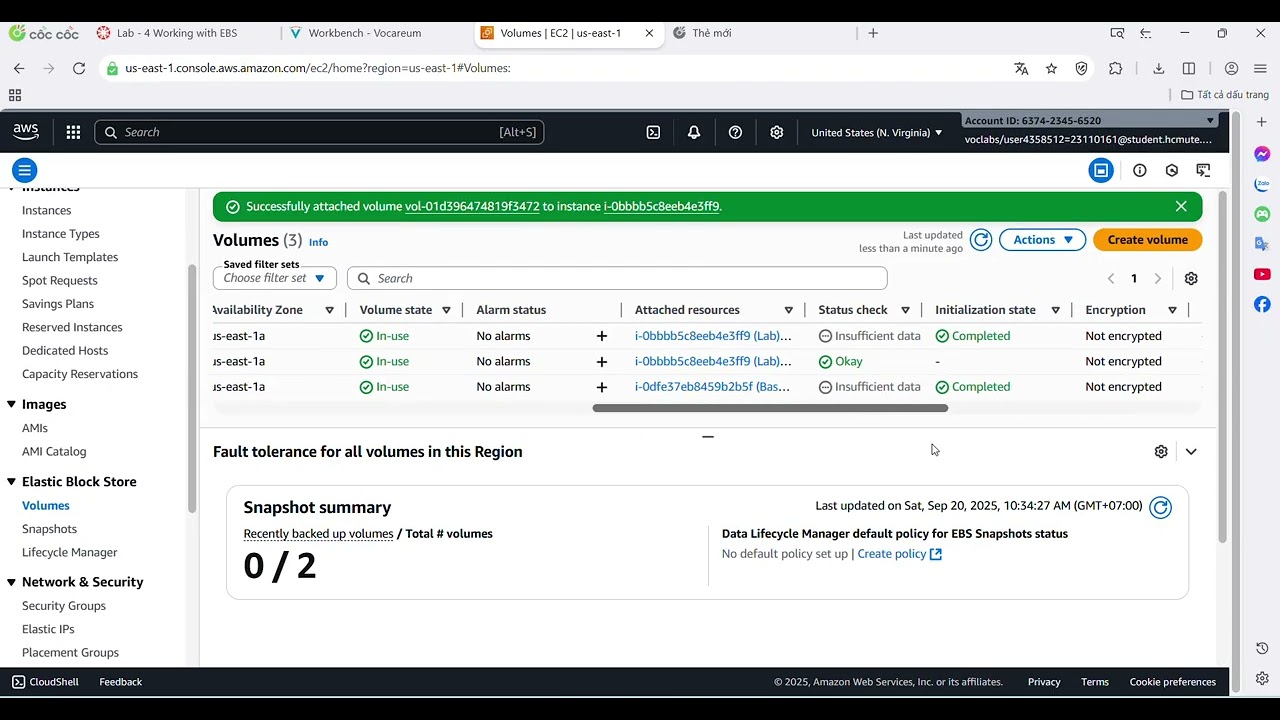Open the info panel icon in the toolbar
Screen dimensions: 1280x720
pyautogui.click(x=1140, y=170)
